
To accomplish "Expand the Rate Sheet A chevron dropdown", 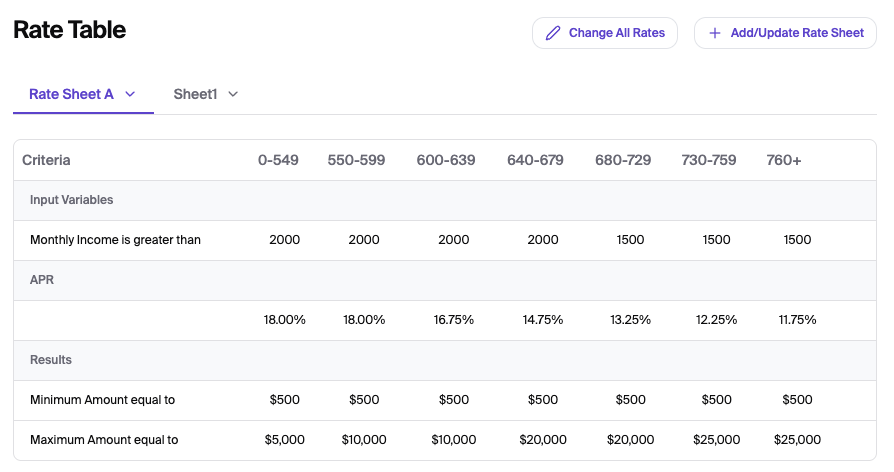I will (x=130, y=94).
